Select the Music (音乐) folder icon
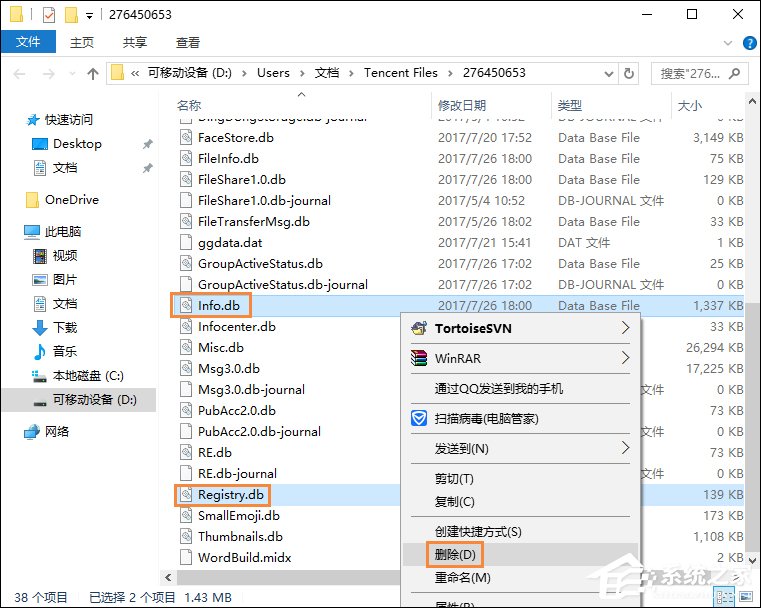This screenshot has height=608, width=761. [40, 351]
